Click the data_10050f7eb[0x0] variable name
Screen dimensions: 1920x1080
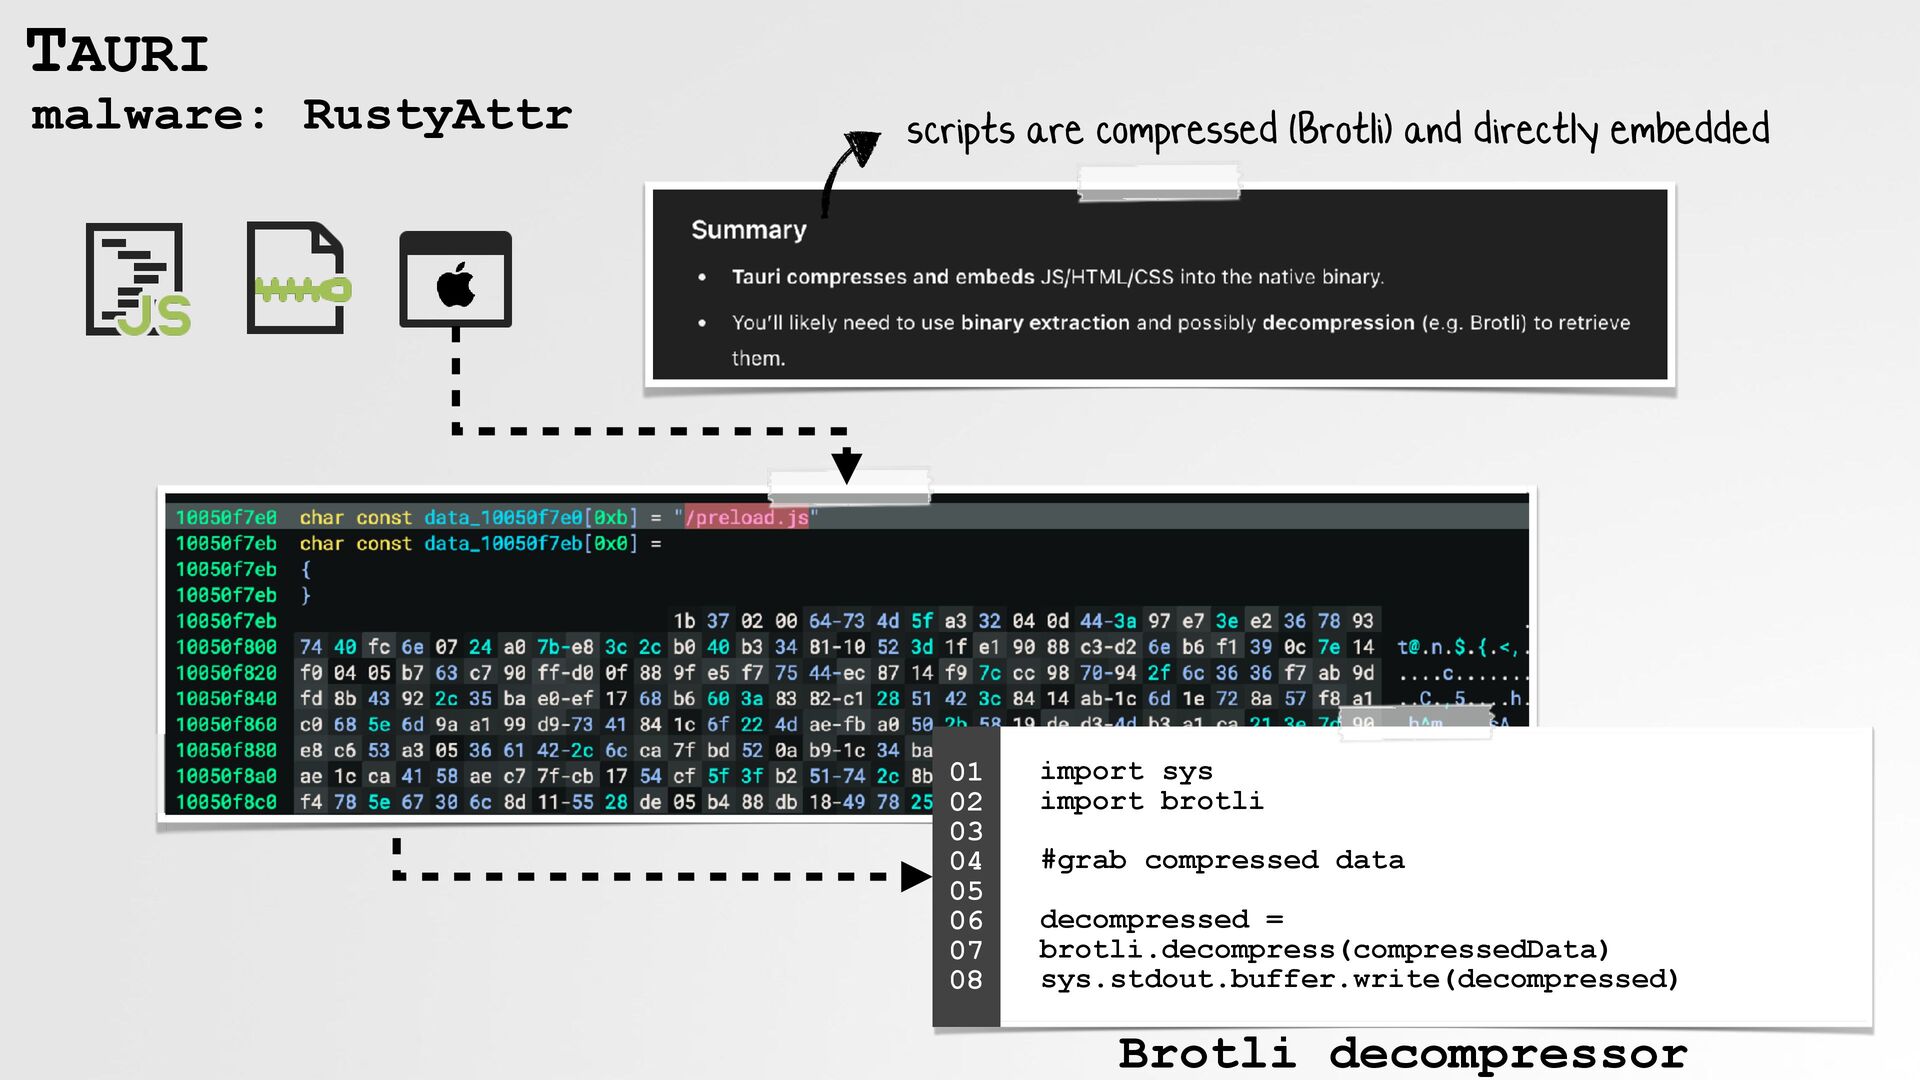530,543
